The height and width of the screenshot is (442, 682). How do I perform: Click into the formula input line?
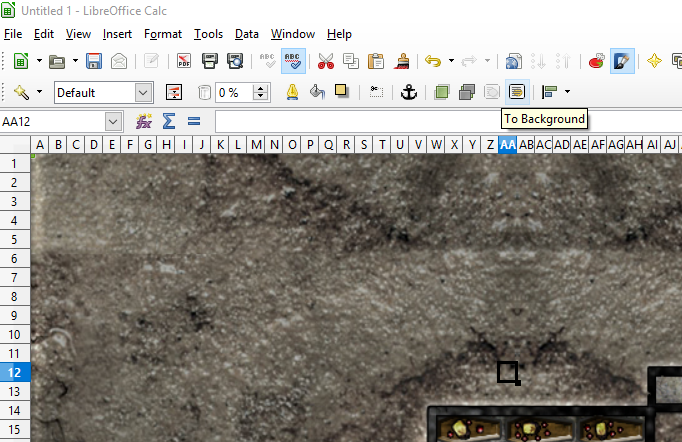[x=448, y=121]
